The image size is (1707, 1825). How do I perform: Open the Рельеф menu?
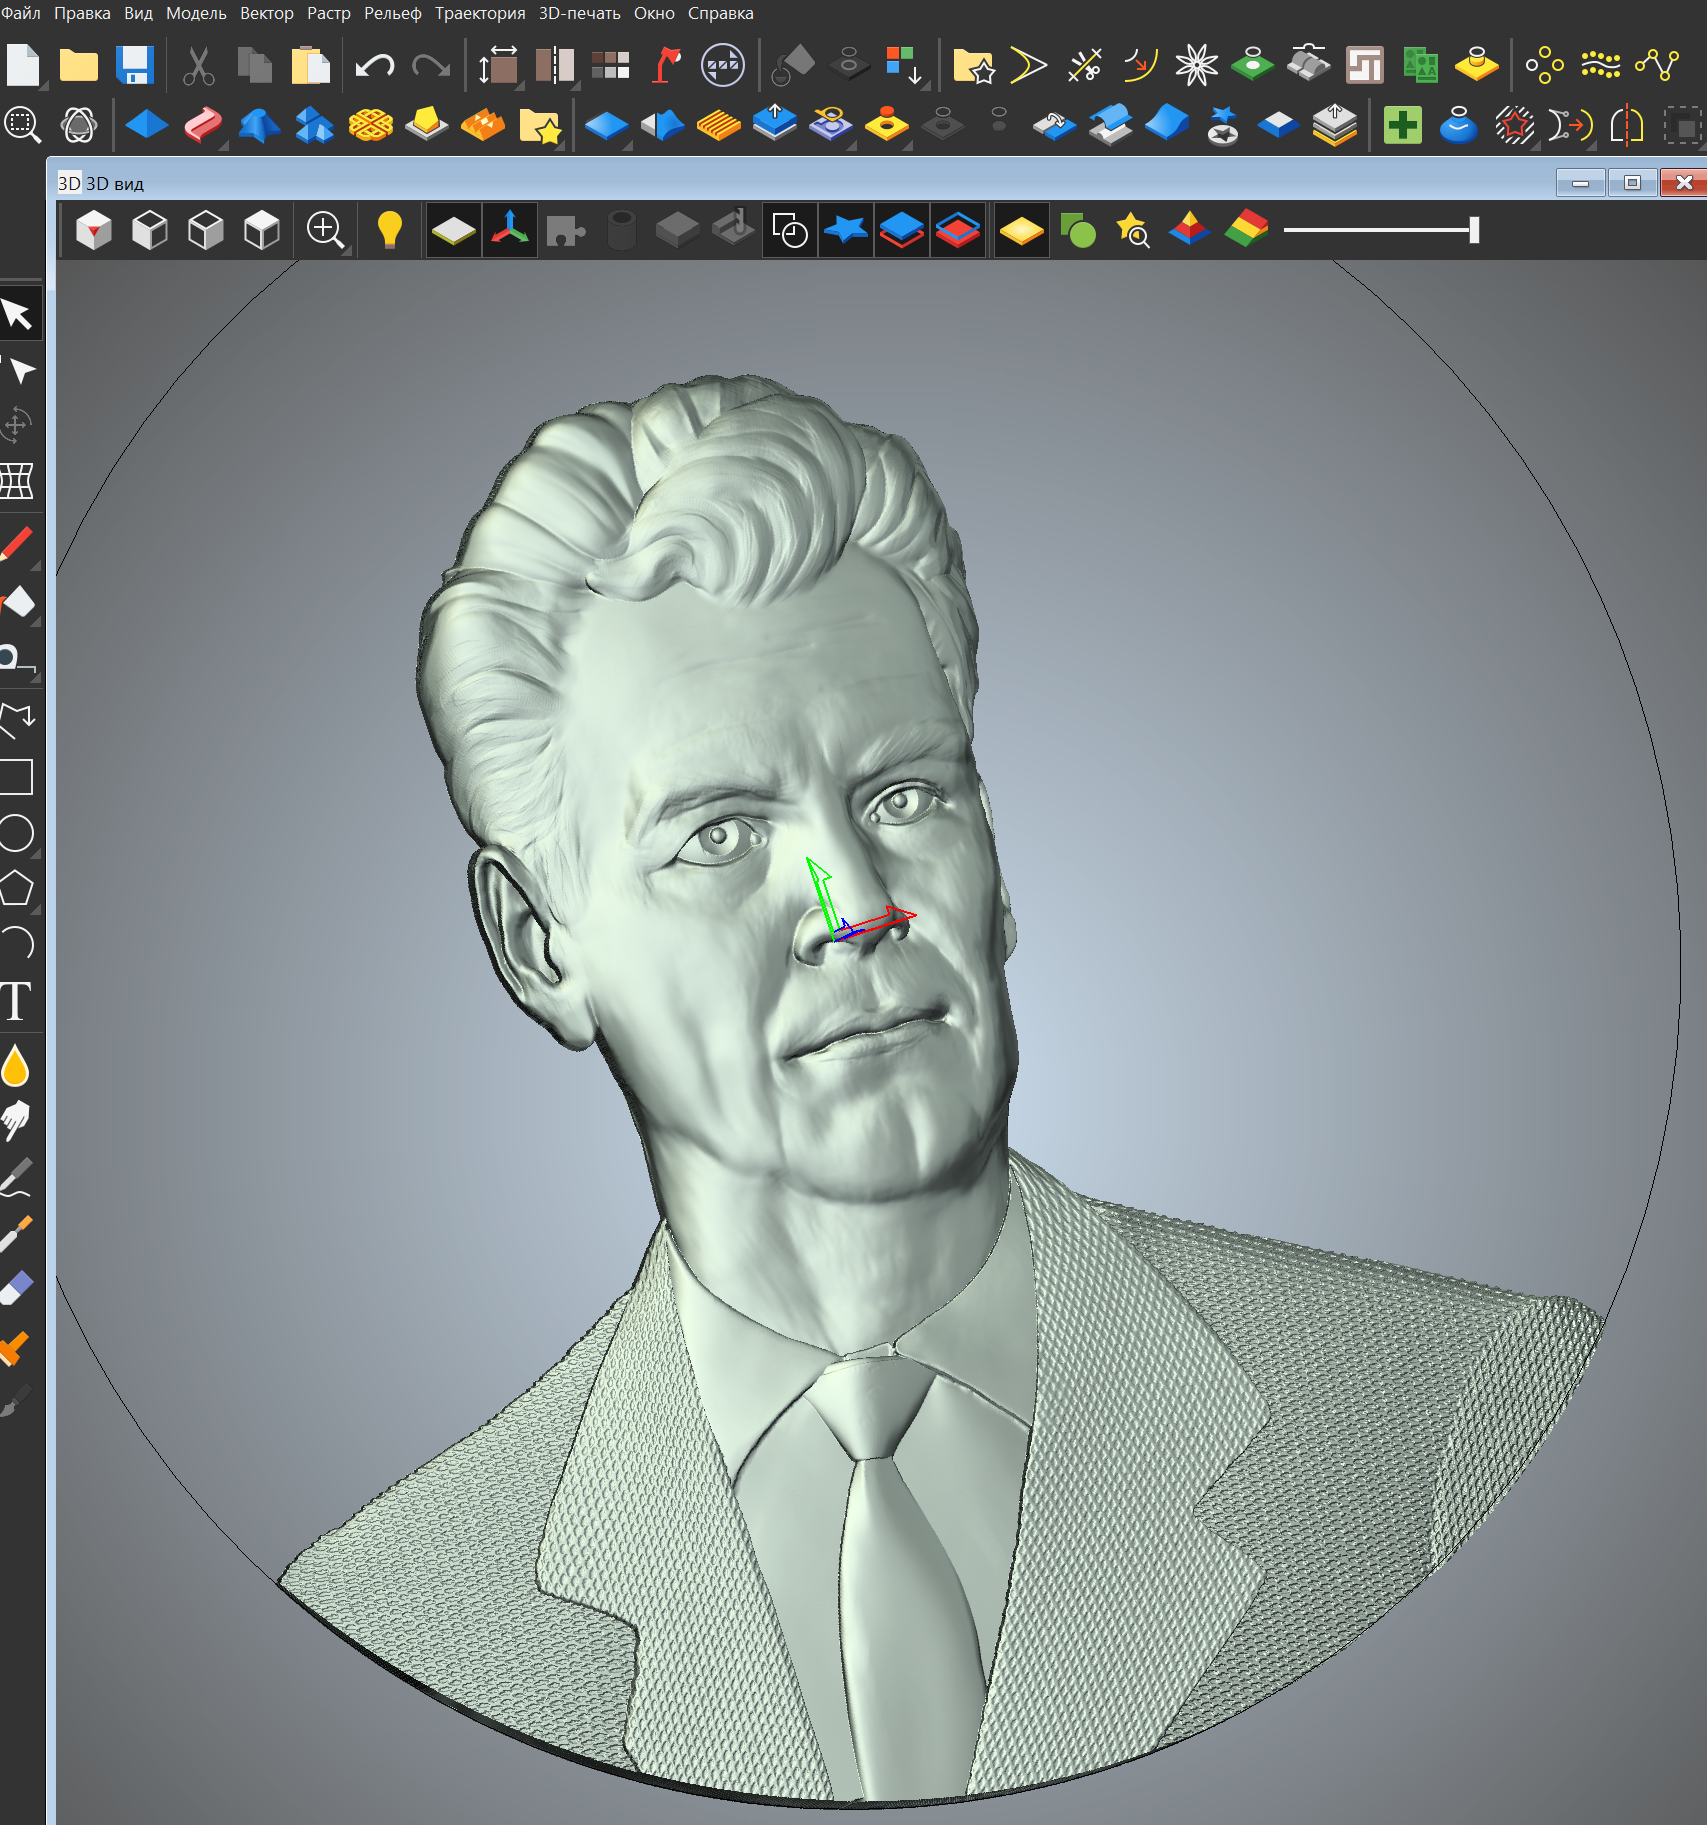392,13
